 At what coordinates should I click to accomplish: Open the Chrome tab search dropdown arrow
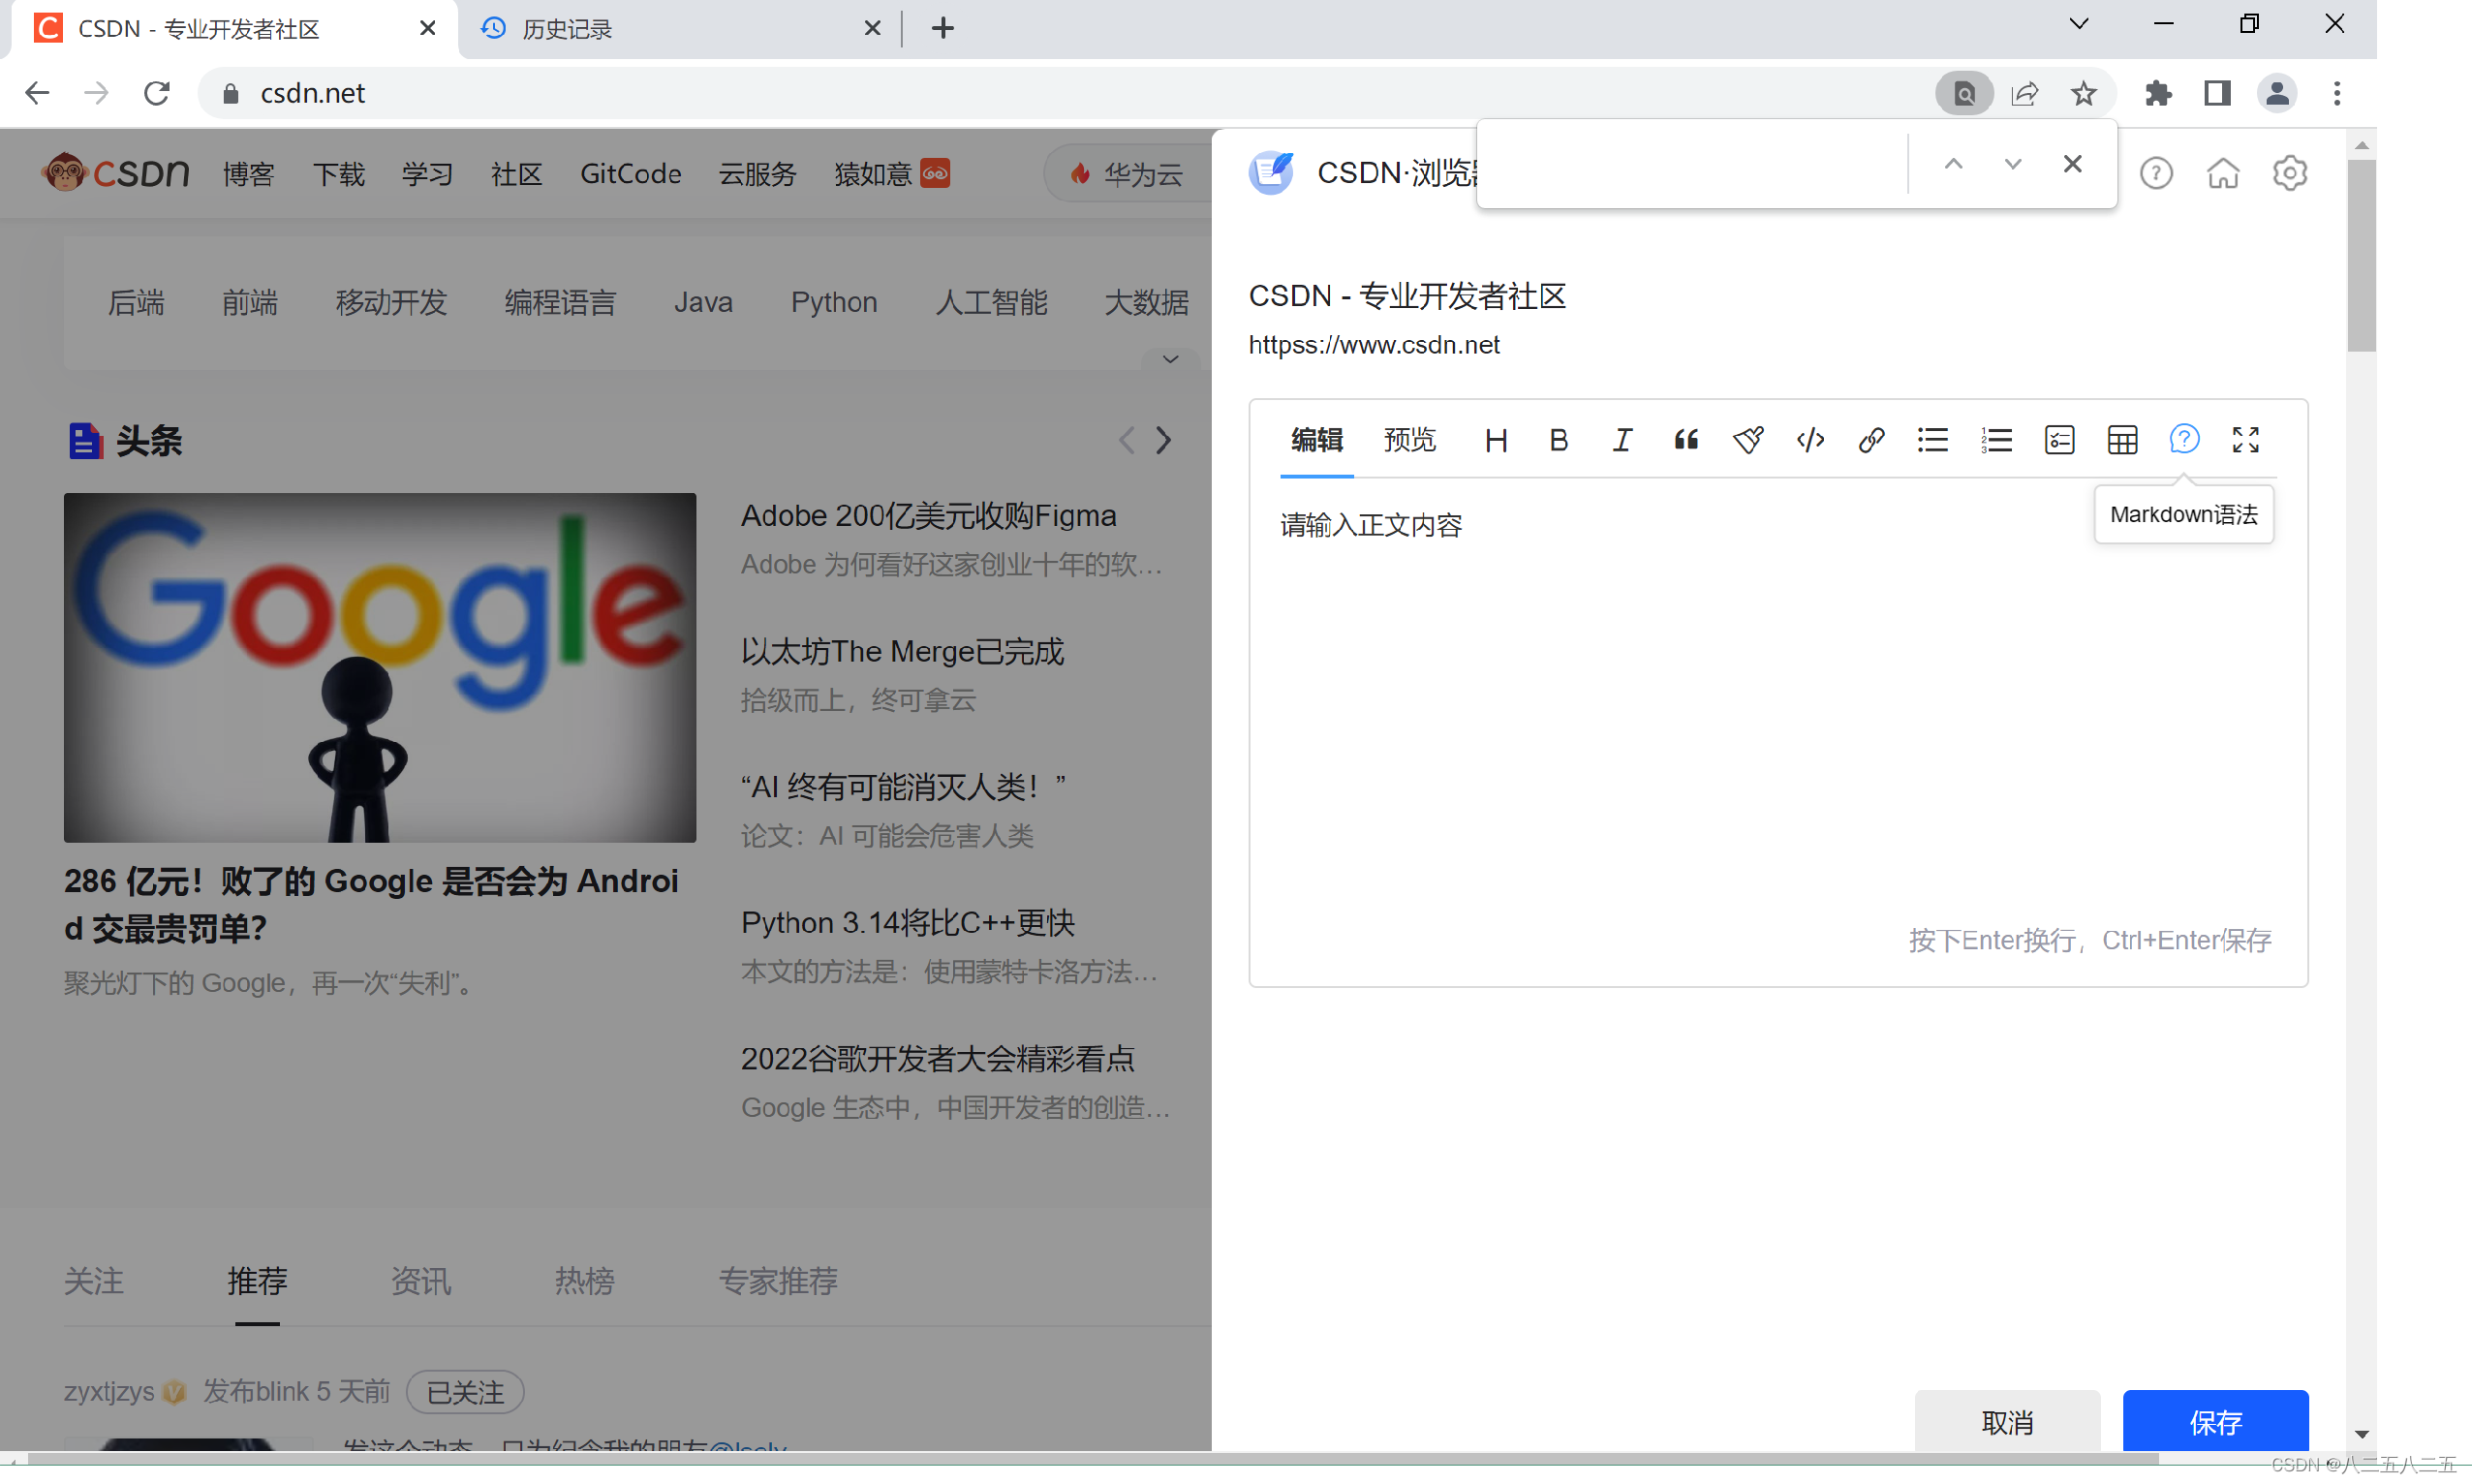pyautogui.click(x=2078, y=25)
